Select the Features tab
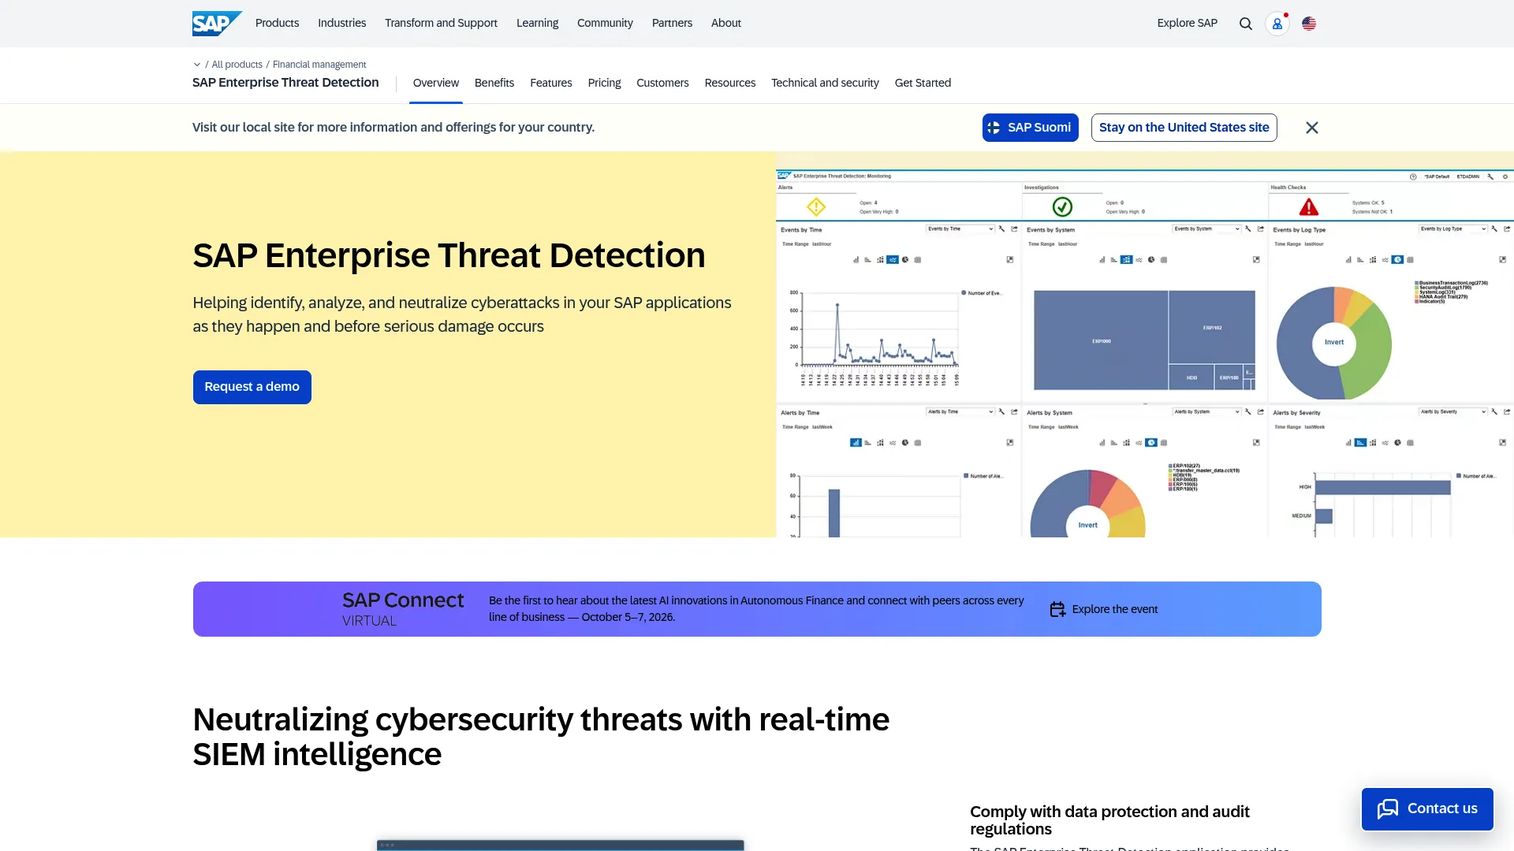Screen dimensions: 1514x851 (551, 83)
